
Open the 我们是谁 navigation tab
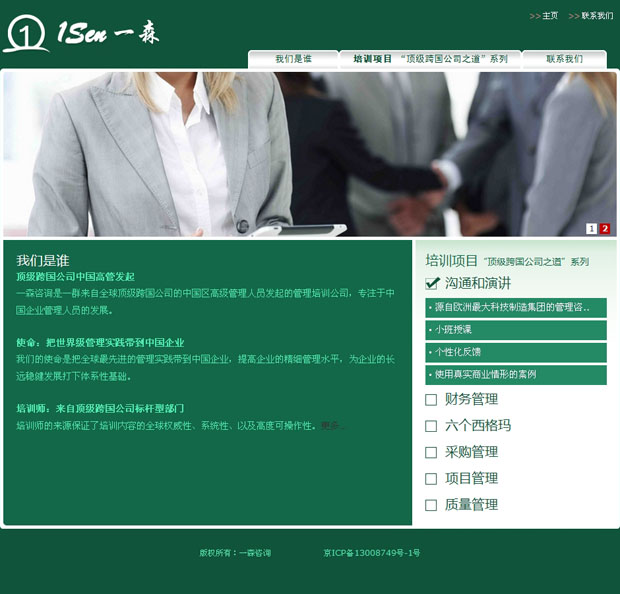[293, 59]
